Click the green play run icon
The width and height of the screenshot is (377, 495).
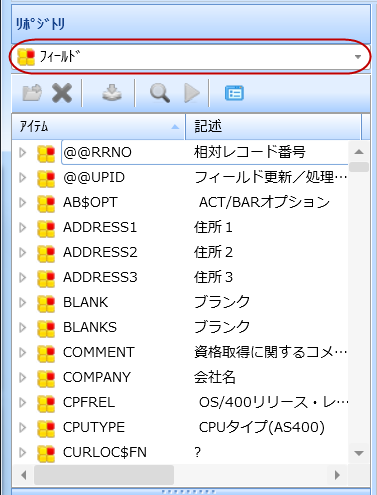coord(192,93)
